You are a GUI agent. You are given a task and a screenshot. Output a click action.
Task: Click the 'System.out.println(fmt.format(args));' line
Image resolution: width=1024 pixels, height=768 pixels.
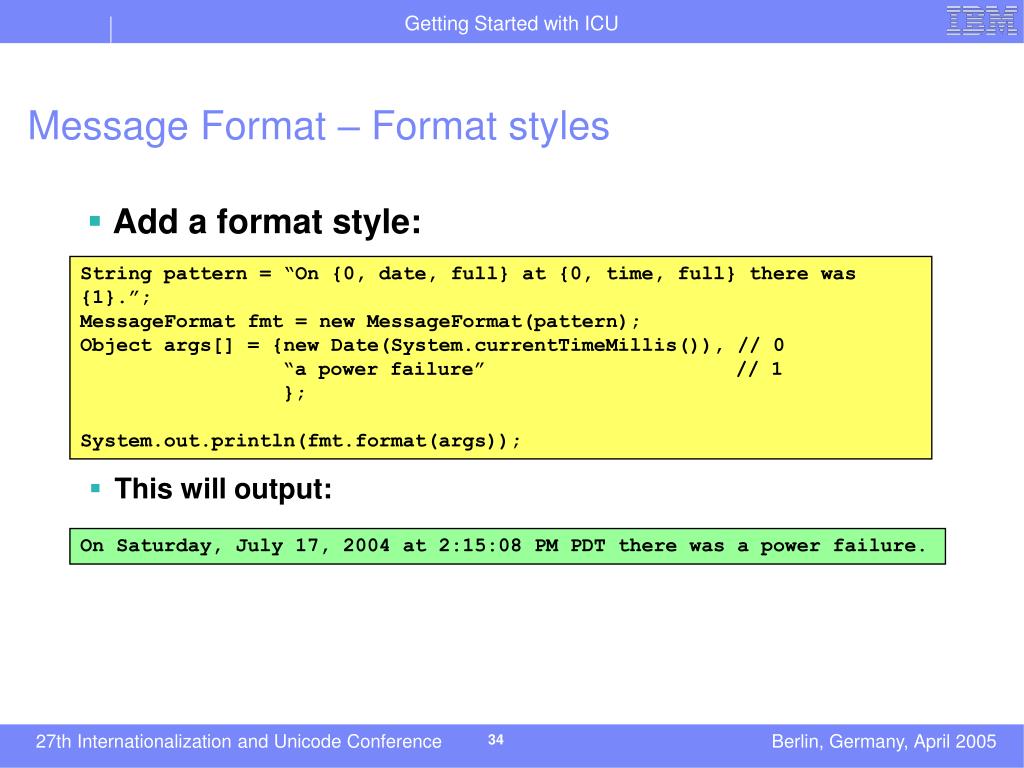tap(300, 441)
